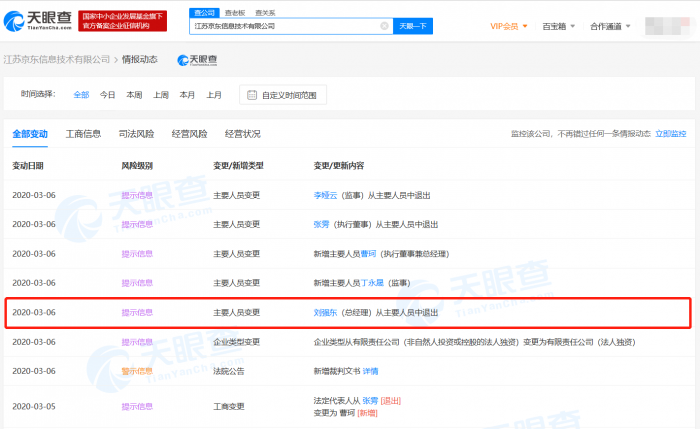Viewport: 700px width, 429px height.
Task: Open the 刘强东 person link
Action: [326, 312]
